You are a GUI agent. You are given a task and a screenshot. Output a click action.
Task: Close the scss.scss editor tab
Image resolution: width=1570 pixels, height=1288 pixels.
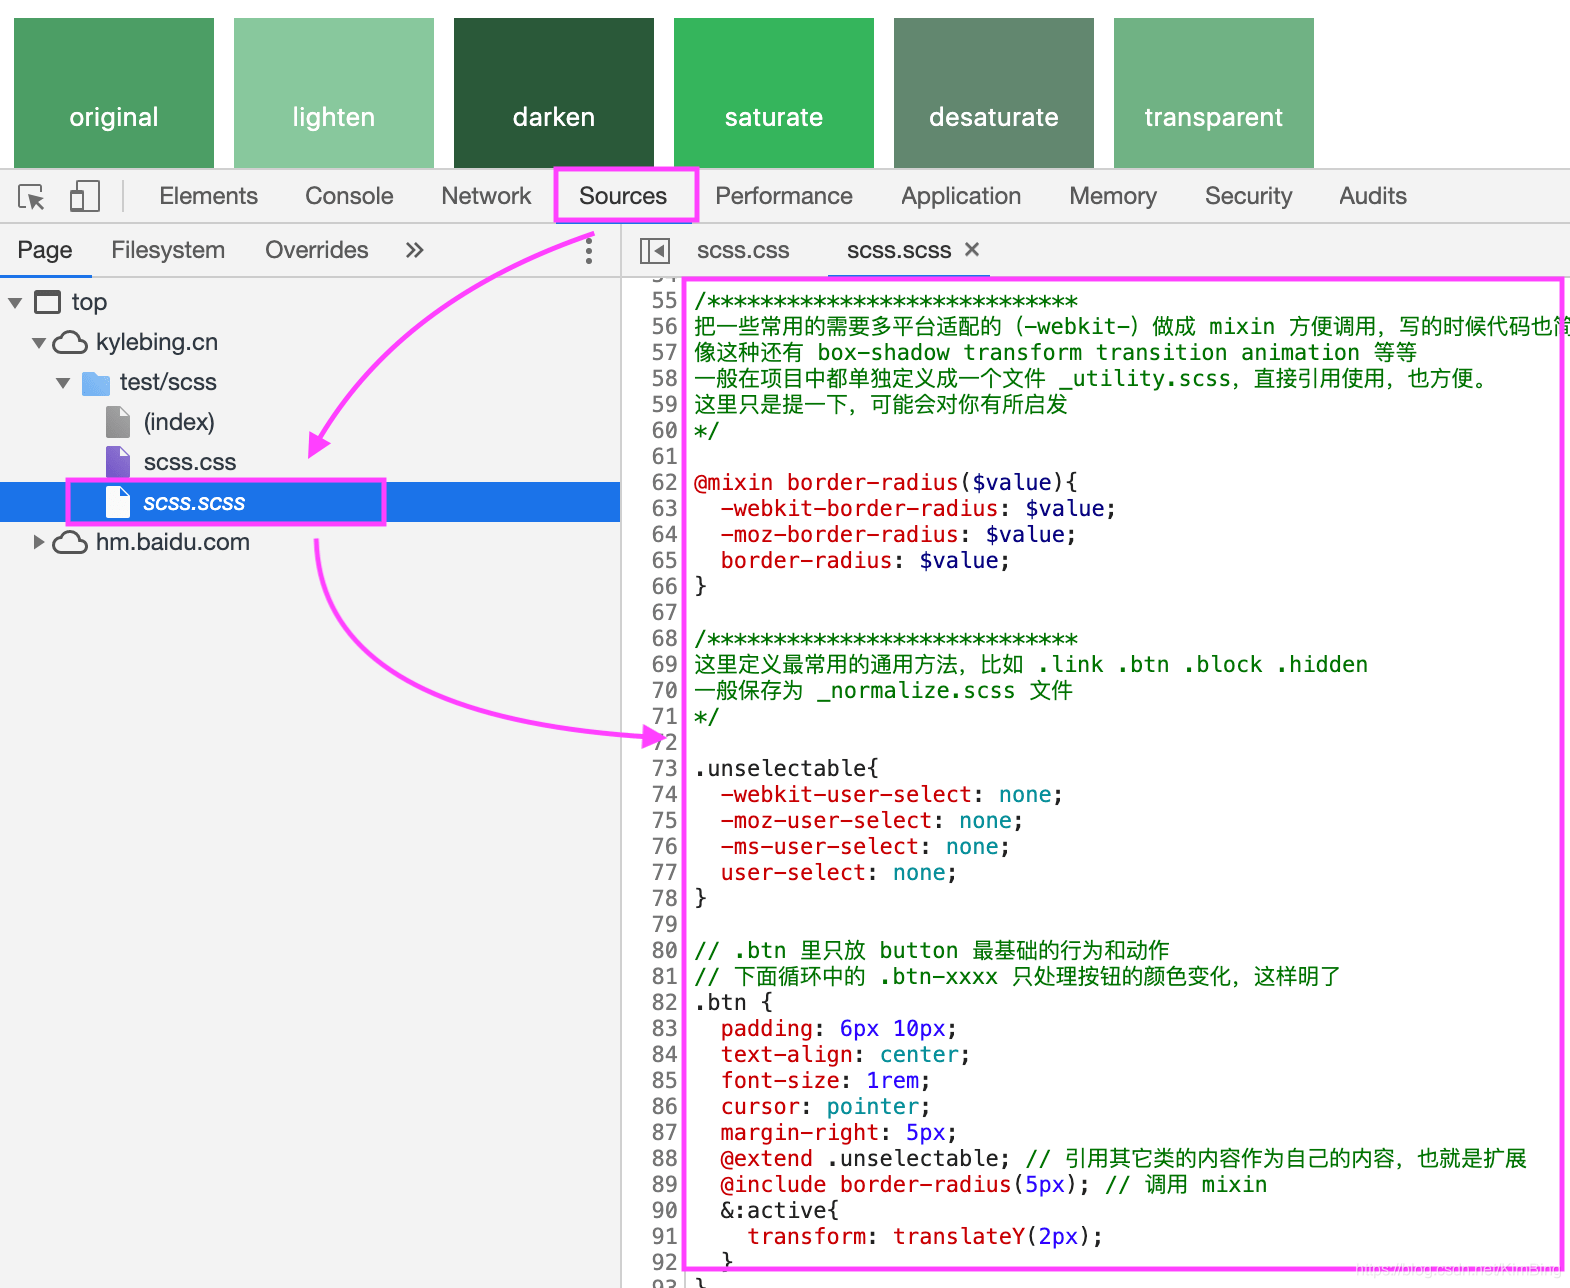[972, 249]
